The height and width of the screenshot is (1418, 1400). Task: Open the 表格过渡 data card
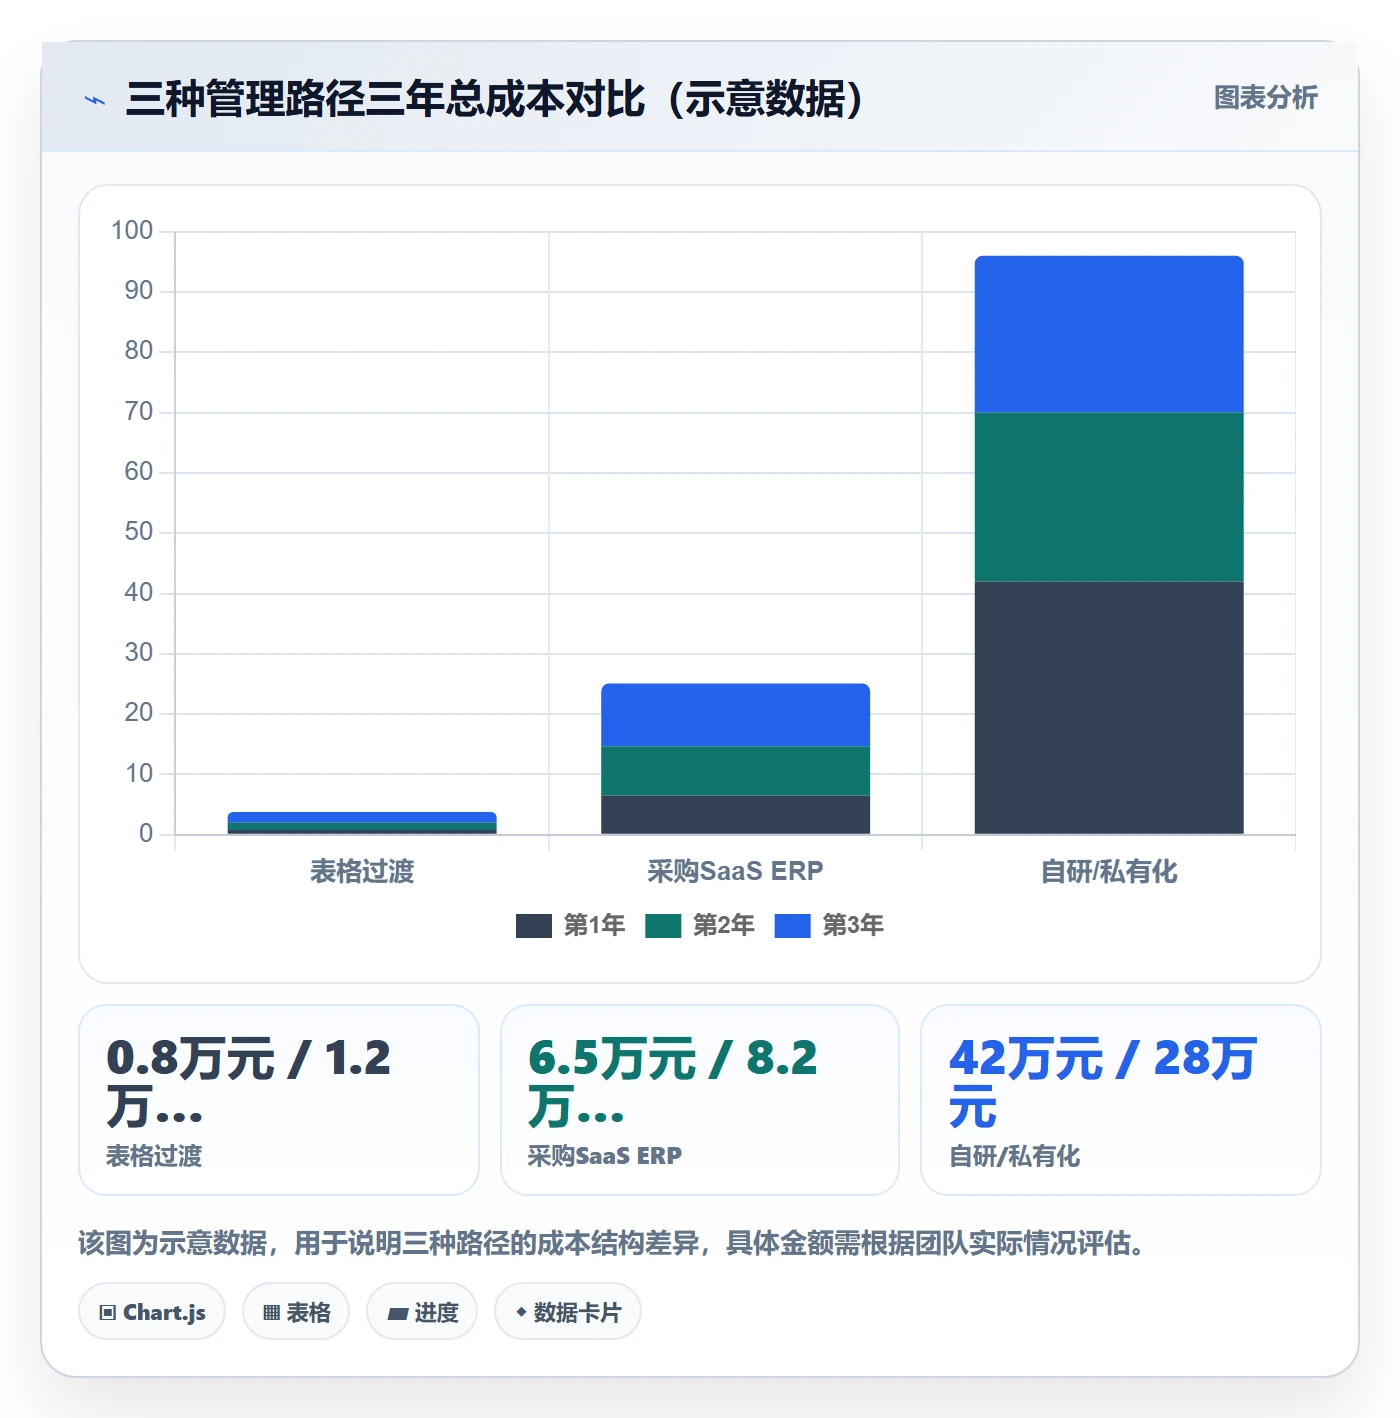(279, 1100)
